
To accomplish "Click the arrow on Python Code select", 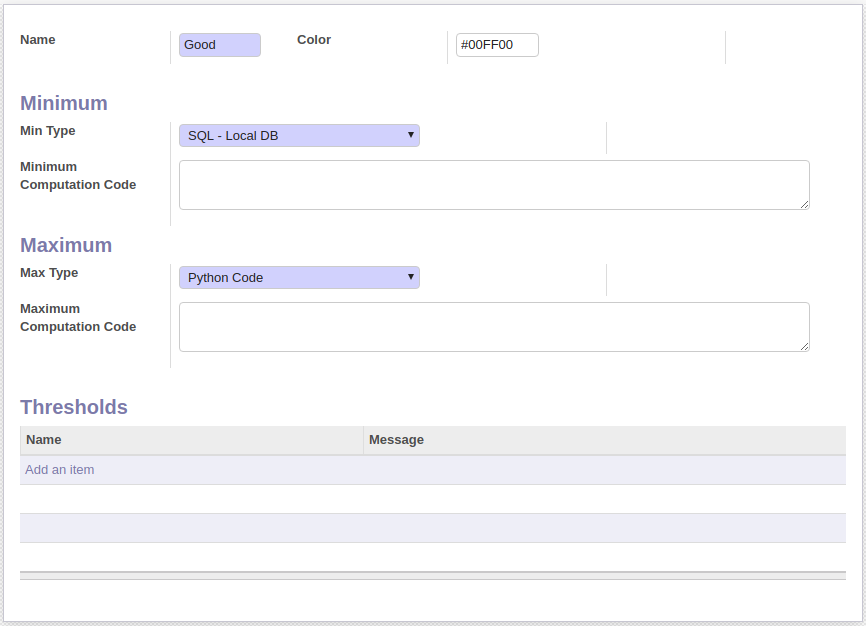I will (x=410, y=277).
